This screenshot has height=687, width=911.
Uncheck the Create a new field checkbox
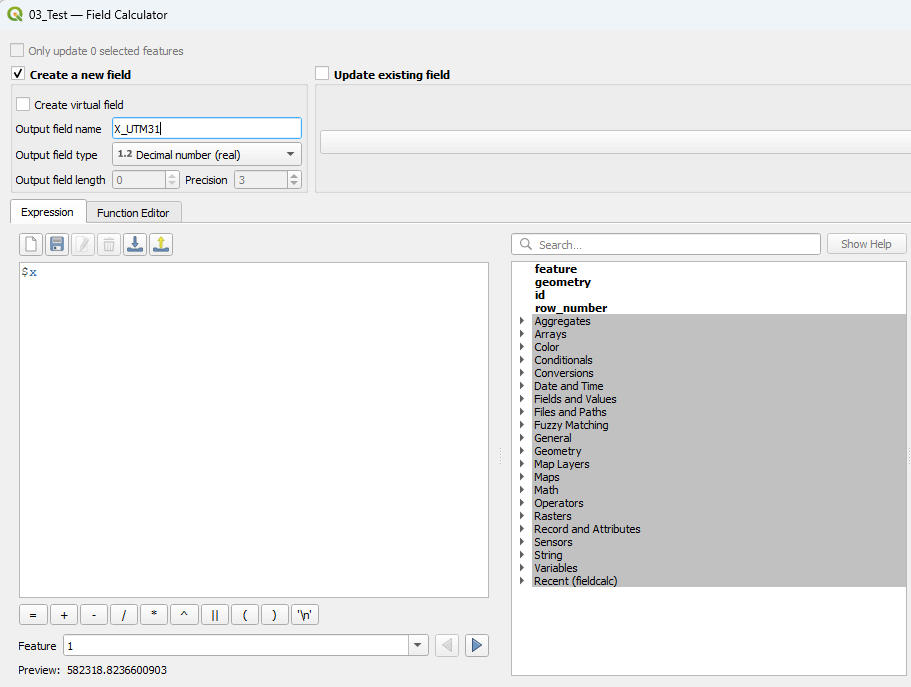pyautogui.click(x=18, y=74)
